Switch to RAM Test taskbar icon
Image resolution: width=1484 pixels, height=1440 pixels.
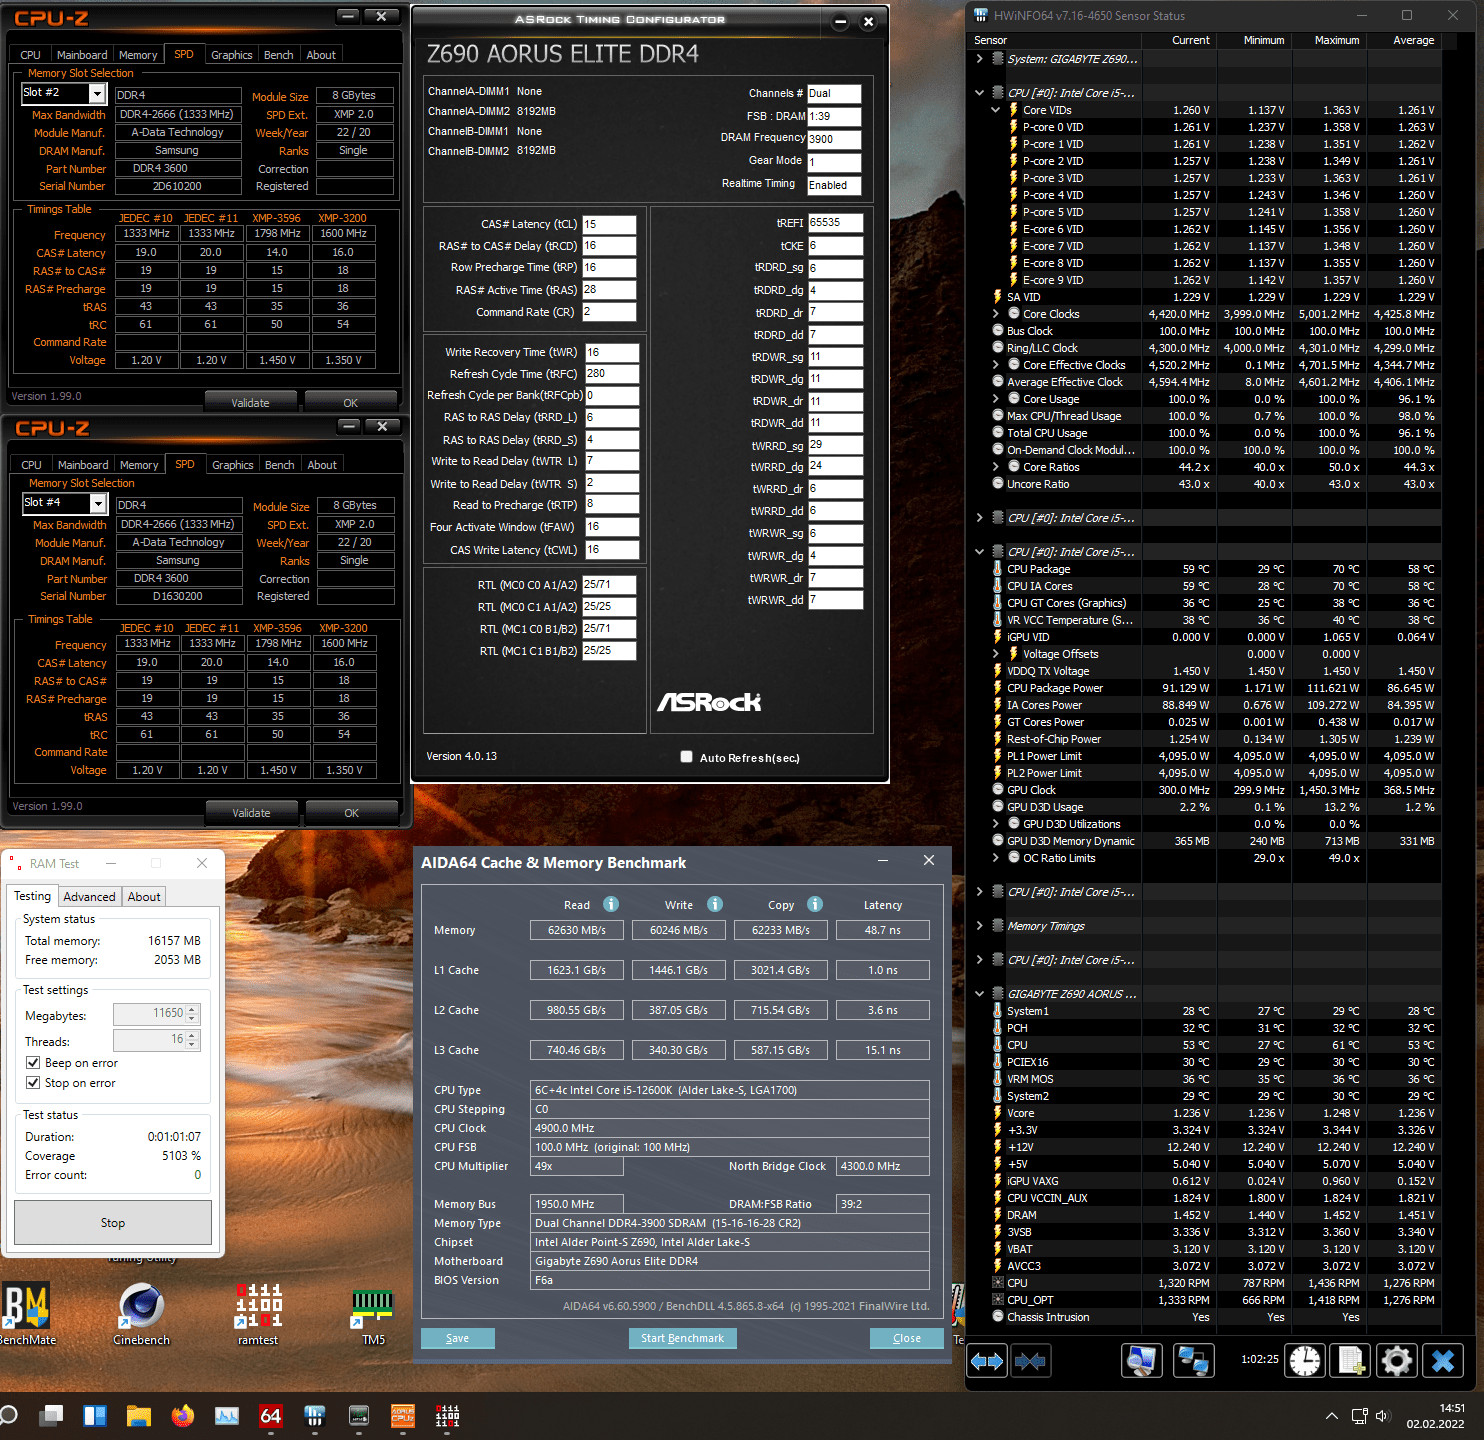coord(447,1416)
